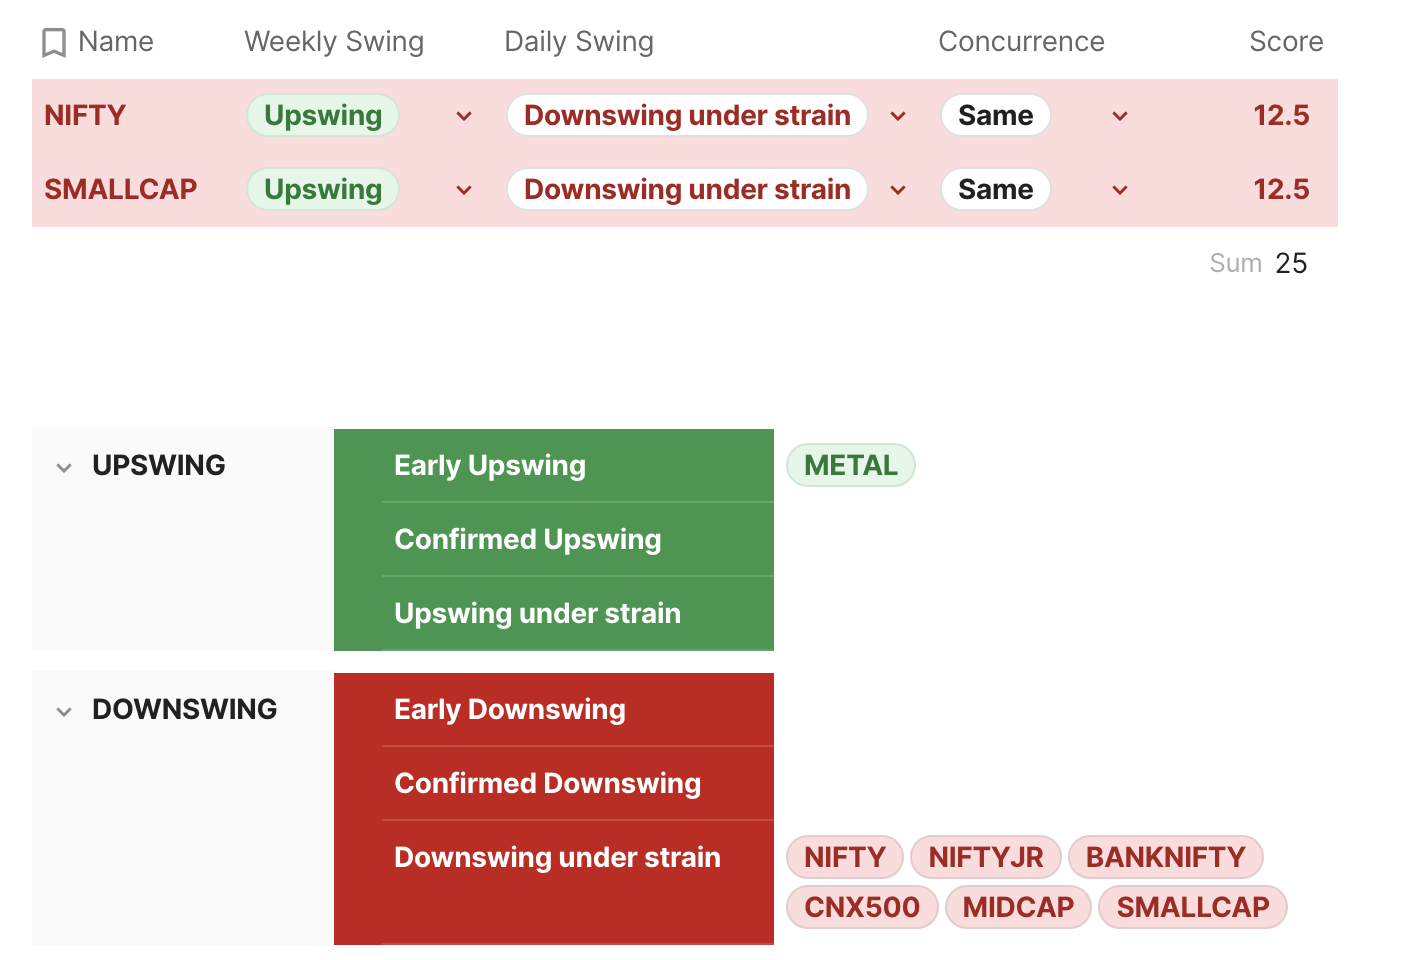Click the bookmark icon beside Name header
This screenshot has width=1402, height=960.
pos(54,43)
